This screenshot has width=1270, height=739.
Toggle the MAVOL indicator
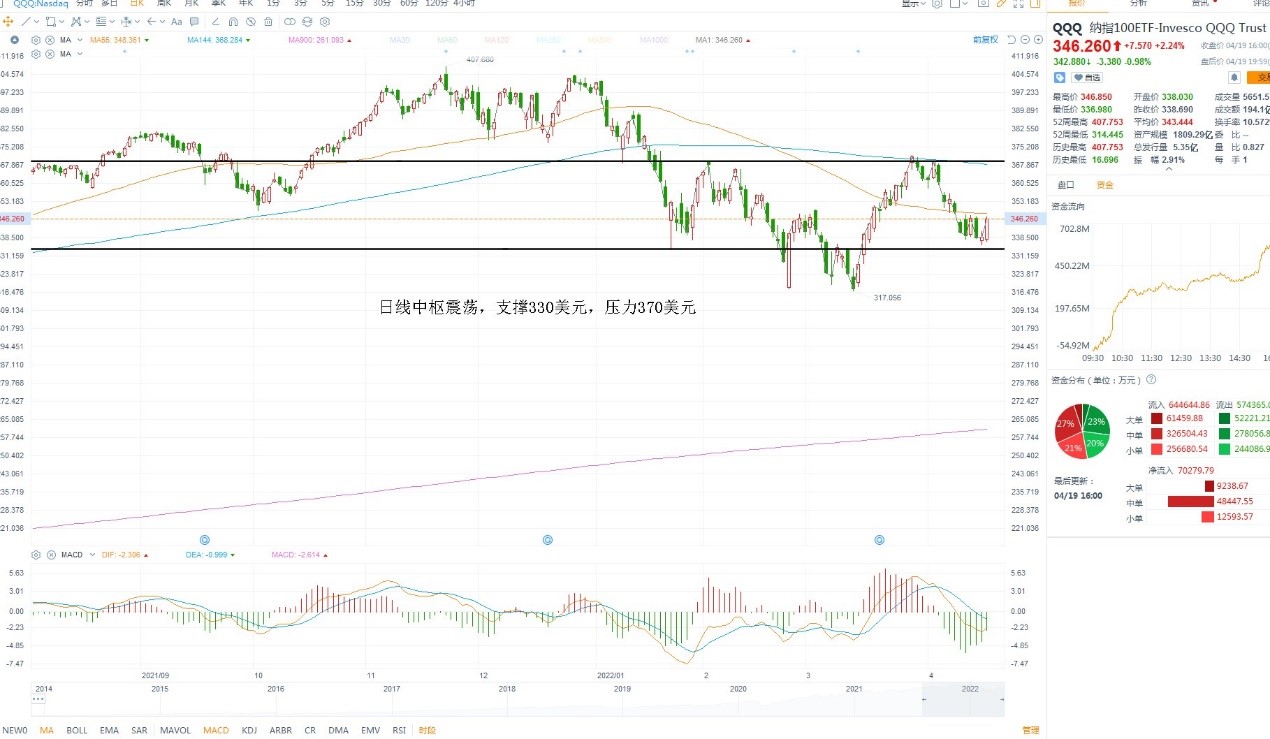click(175, 730)
